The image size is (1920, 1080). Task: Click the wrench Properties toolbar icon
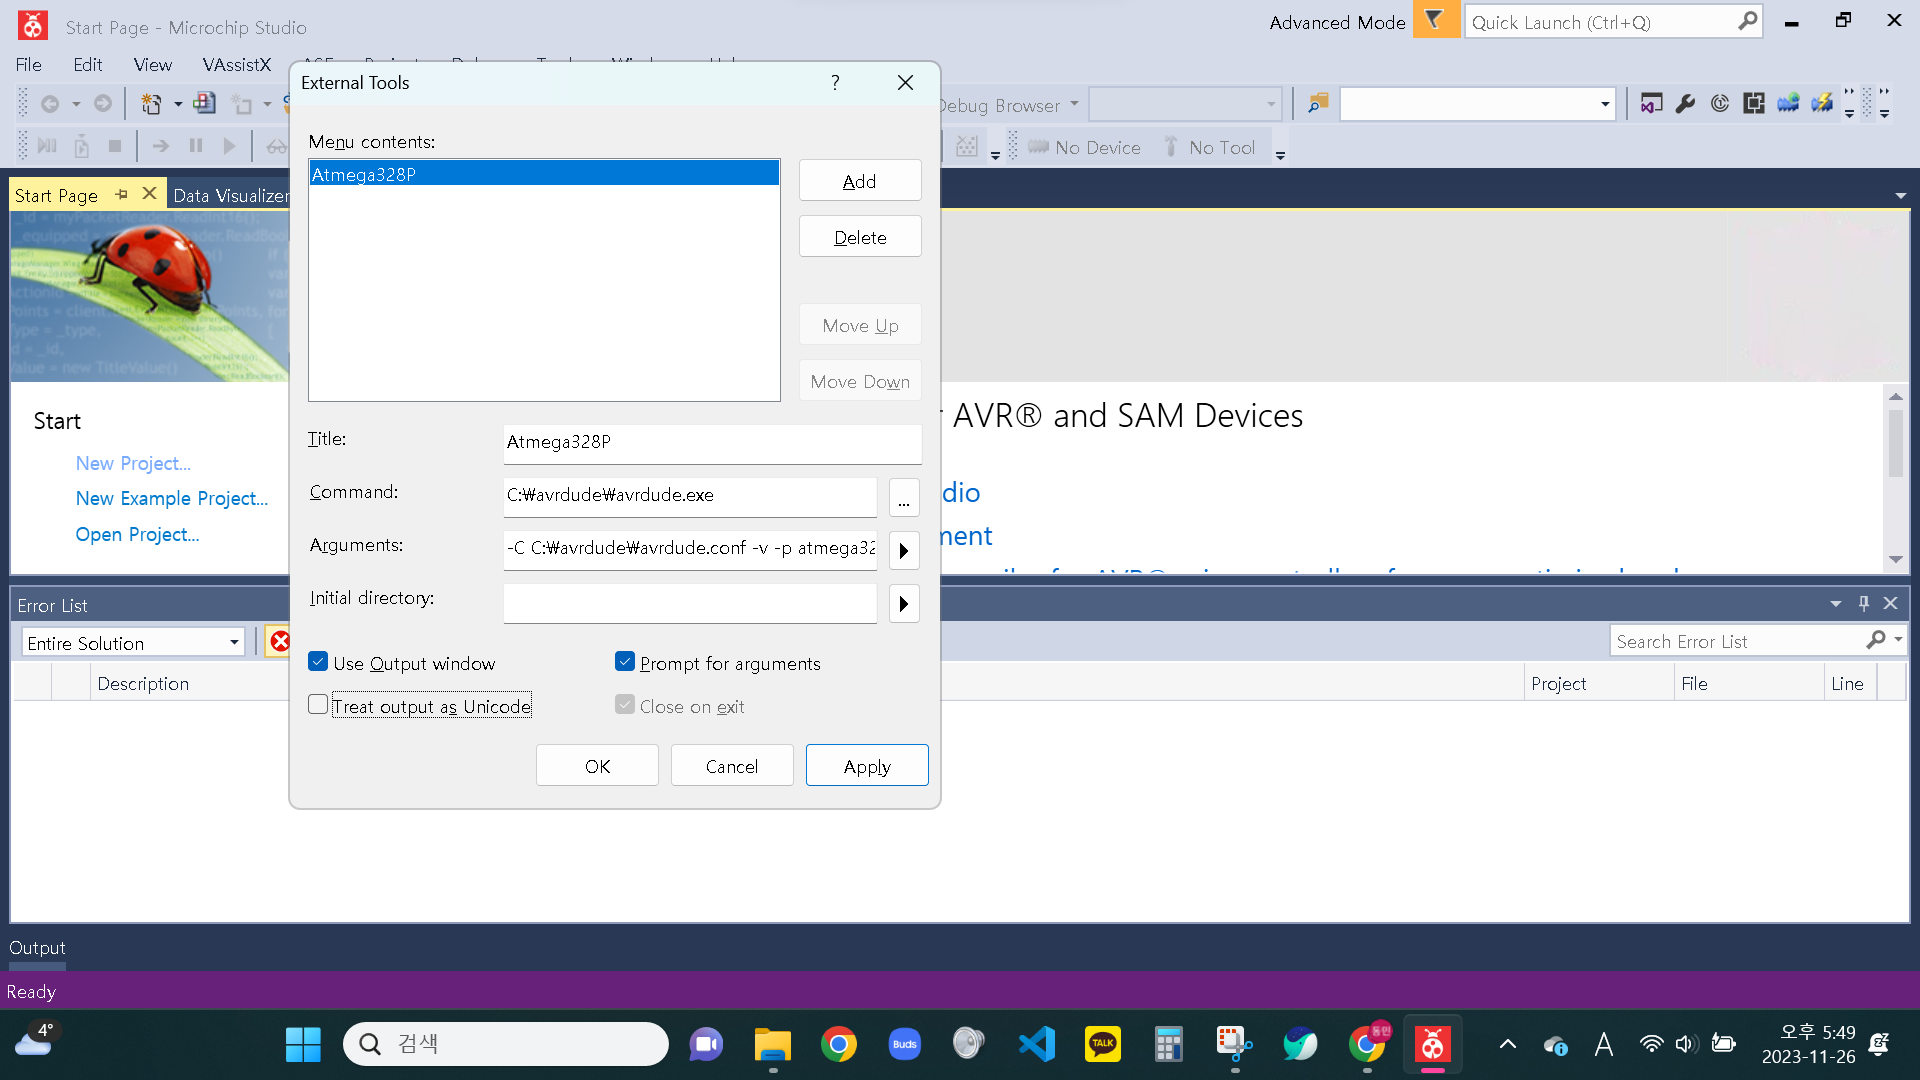click(1686, 104)
